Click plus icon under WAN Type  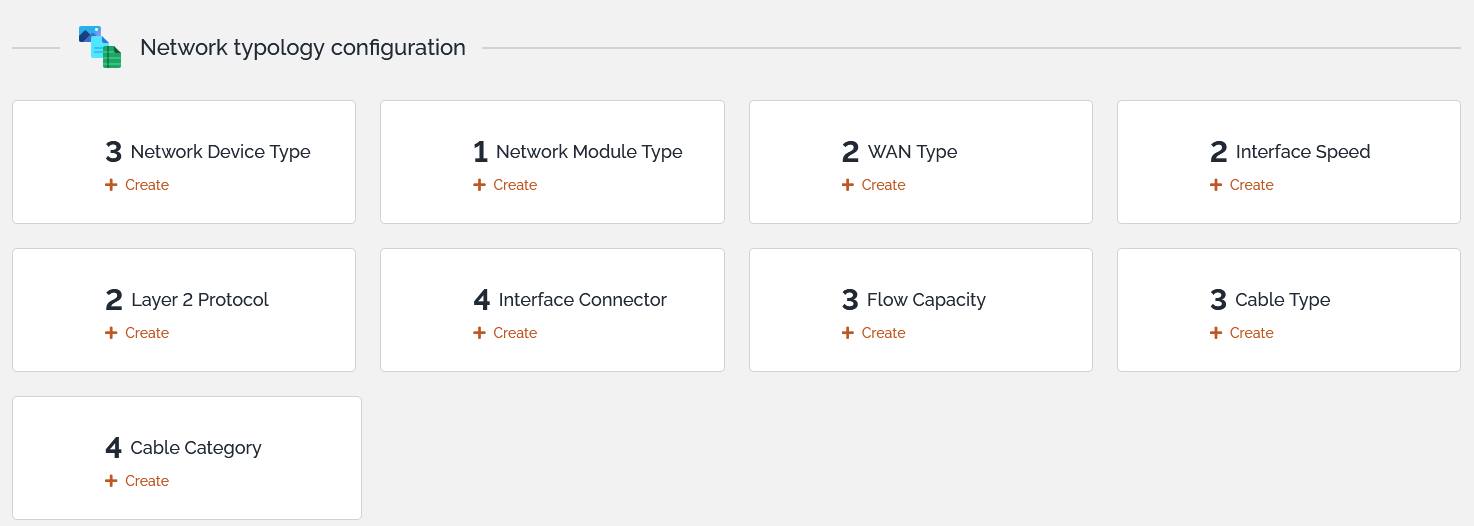click(x=848, y=185)
